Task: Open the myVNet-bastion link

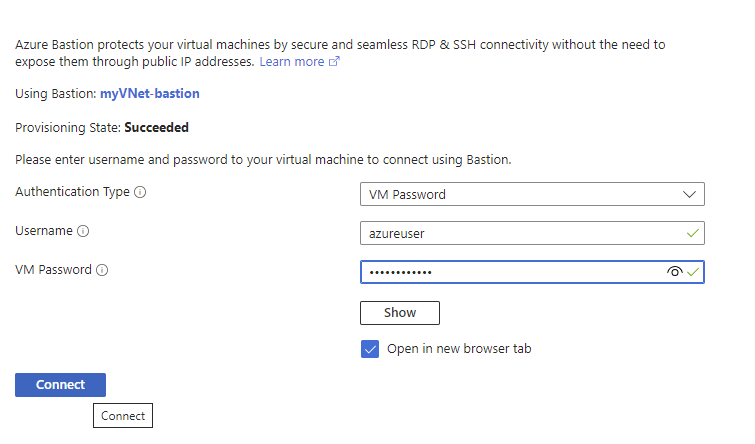Action: tap(150, 94)
